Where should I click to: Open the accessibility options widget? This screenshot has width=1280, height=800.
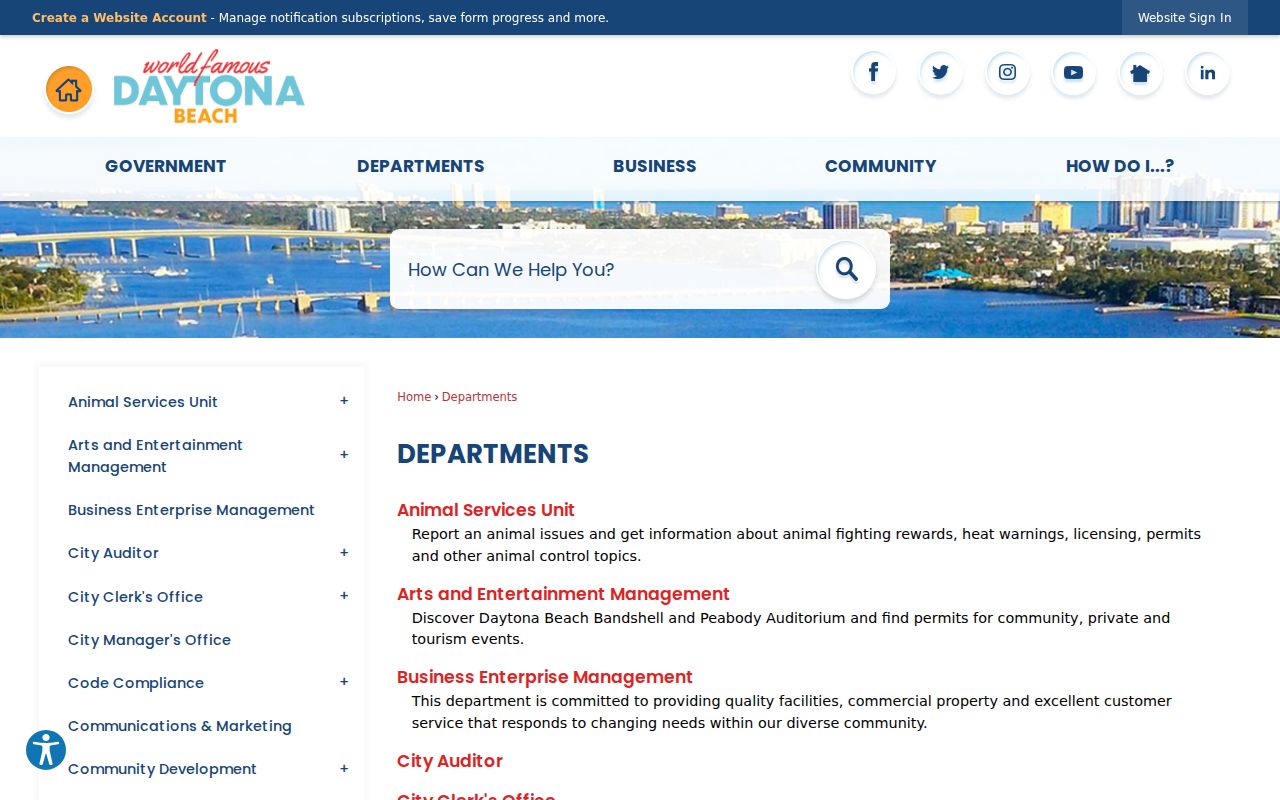coord(46,750)
